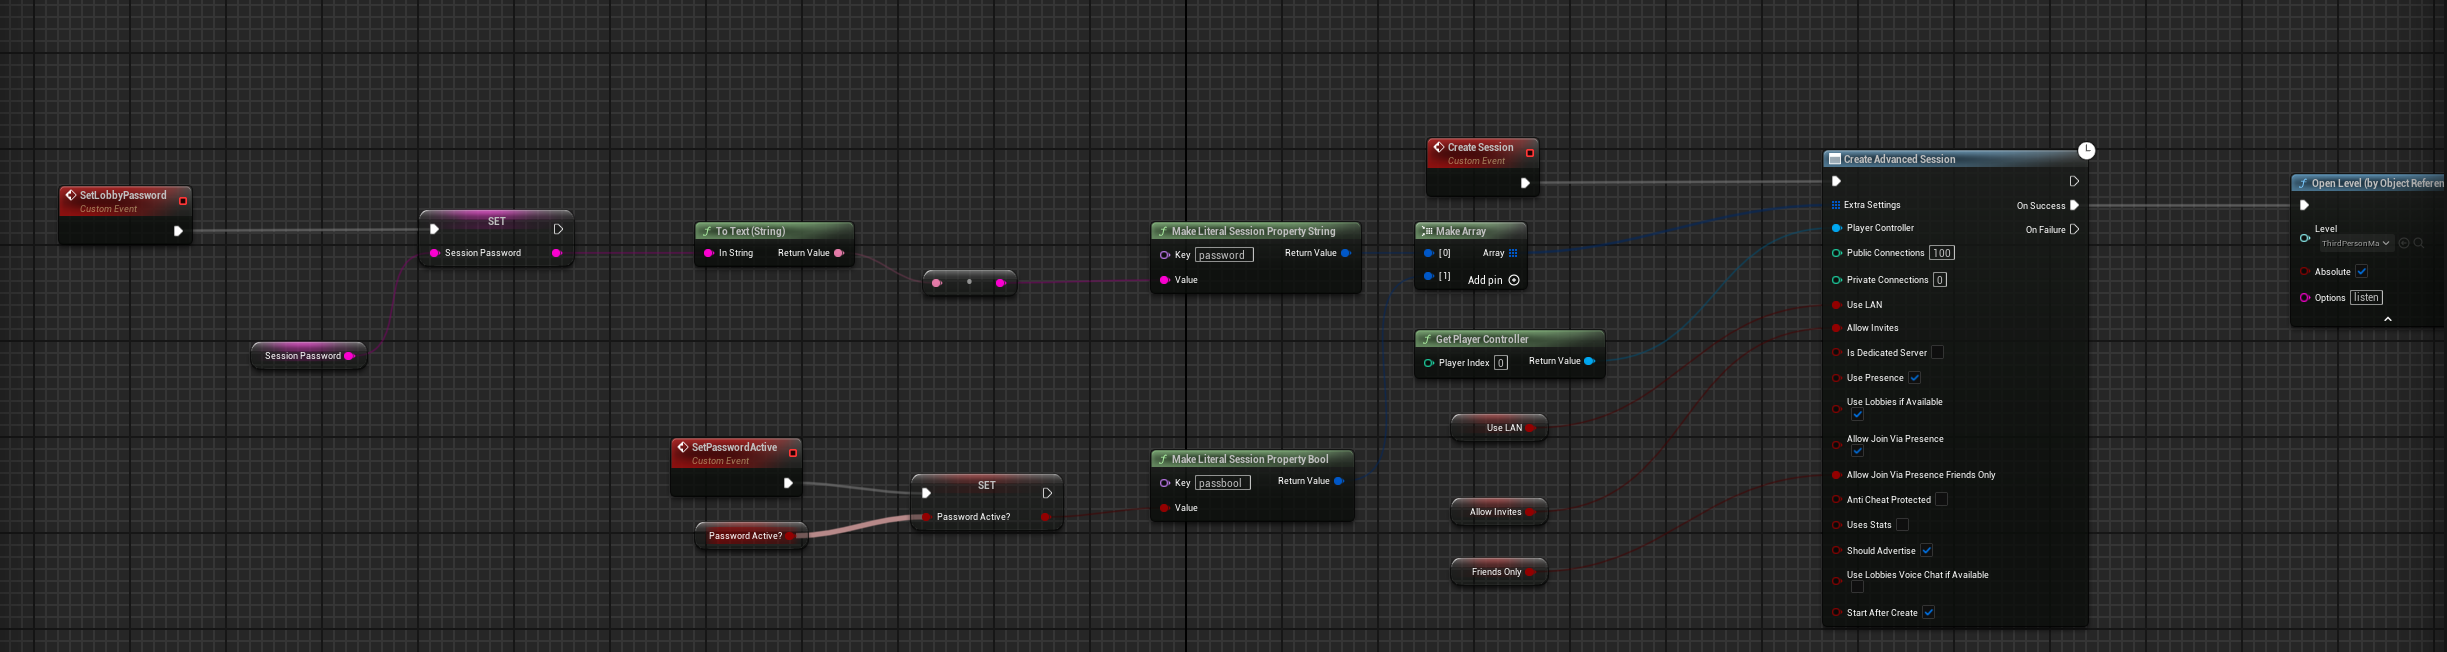Viewport: 2447px width, 652px height.
Task: Click the Make Array index [0] pin
Action: tap(1429, 253)
